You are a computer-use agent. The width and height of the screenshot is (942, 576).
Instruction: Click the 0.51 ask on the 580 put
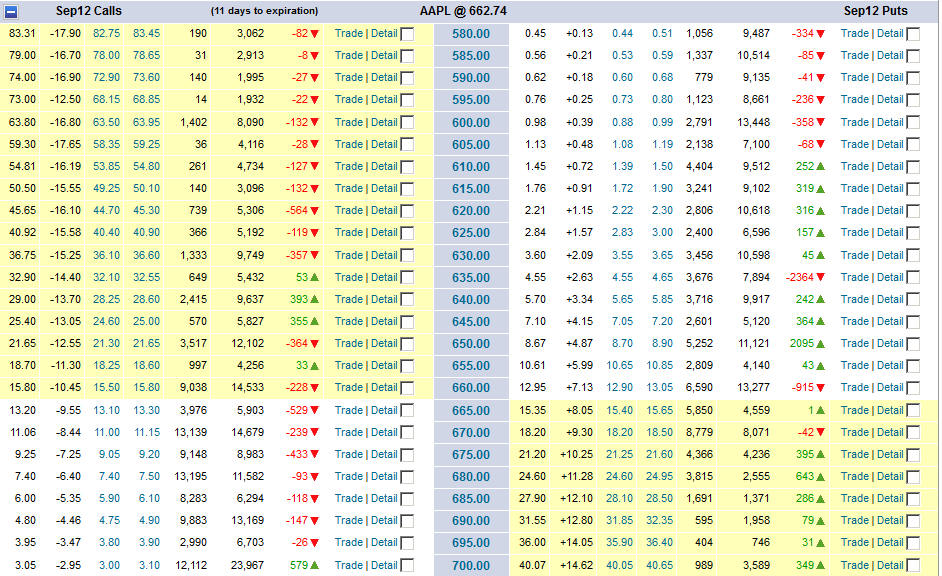click(662, 33)
